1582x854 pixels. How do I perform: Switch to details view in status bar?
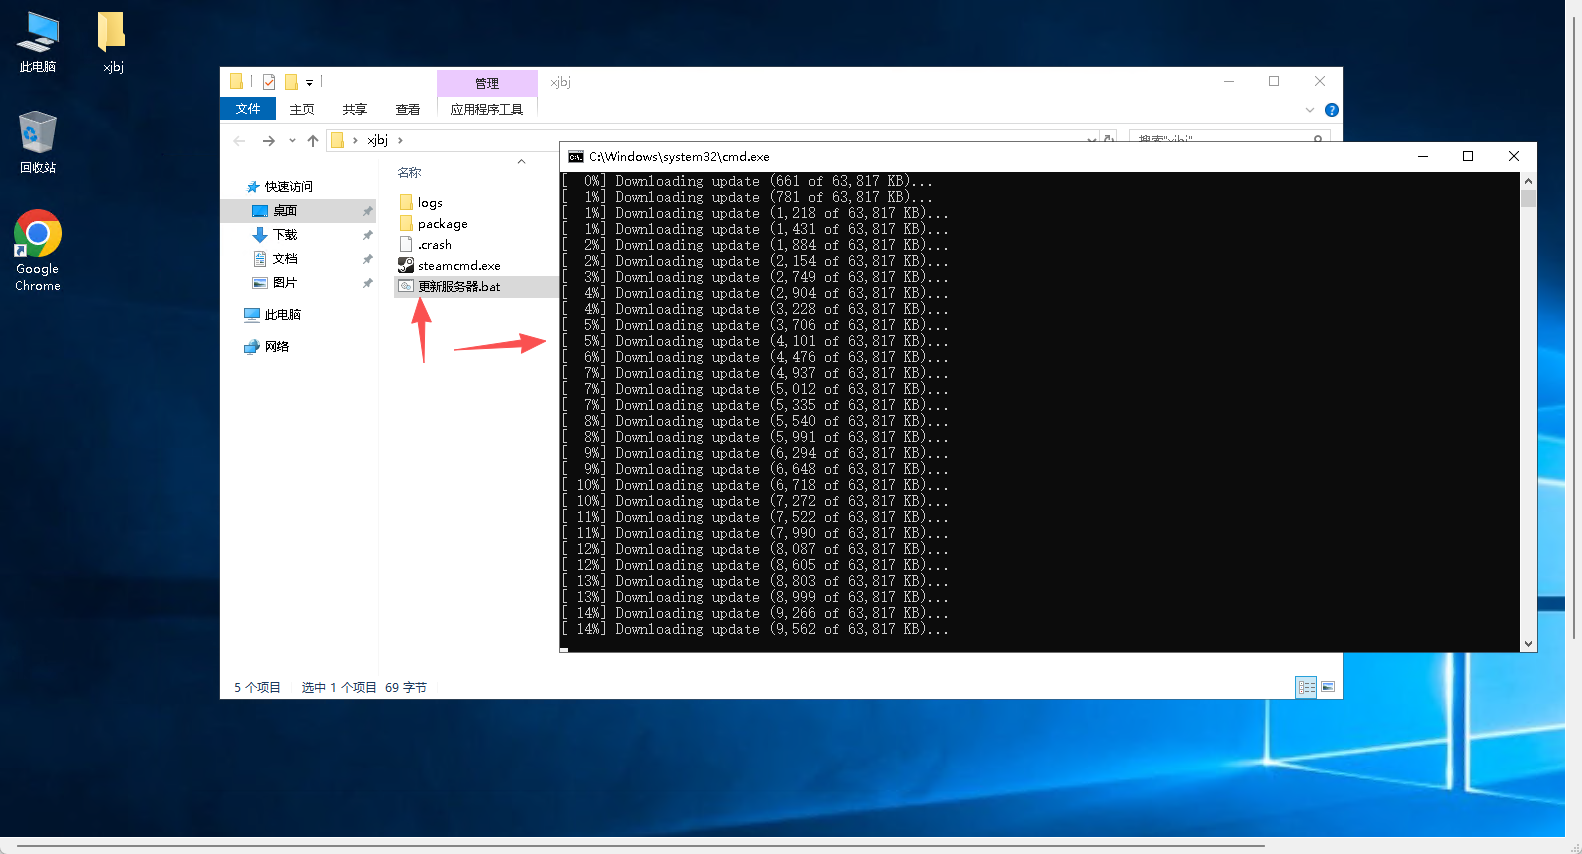coord(1306,687)
